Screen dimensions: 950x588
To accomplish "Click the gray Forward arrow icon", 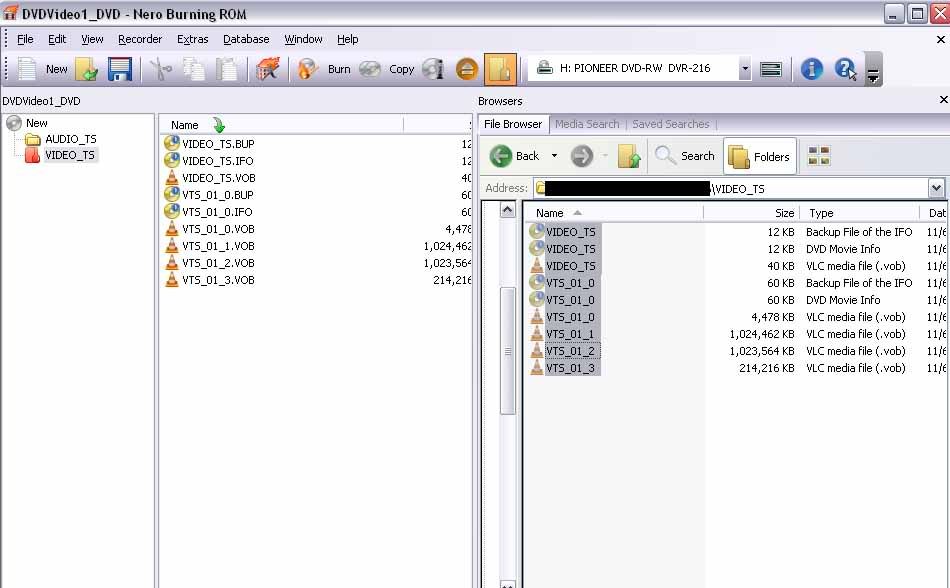I will point(582,156).
